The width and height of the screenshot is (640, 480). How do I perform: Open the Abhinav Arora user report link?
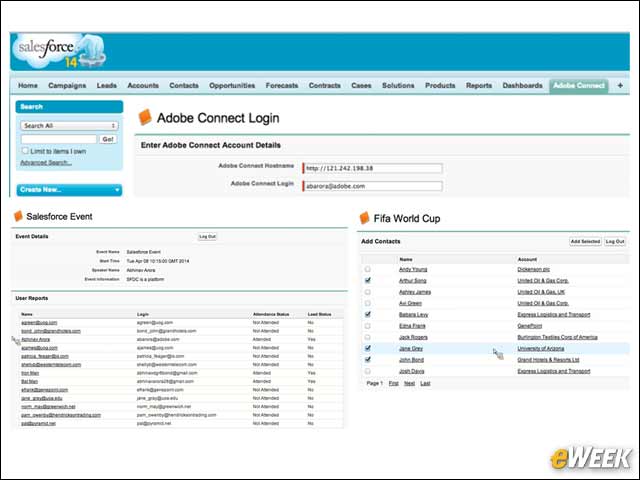36,339
